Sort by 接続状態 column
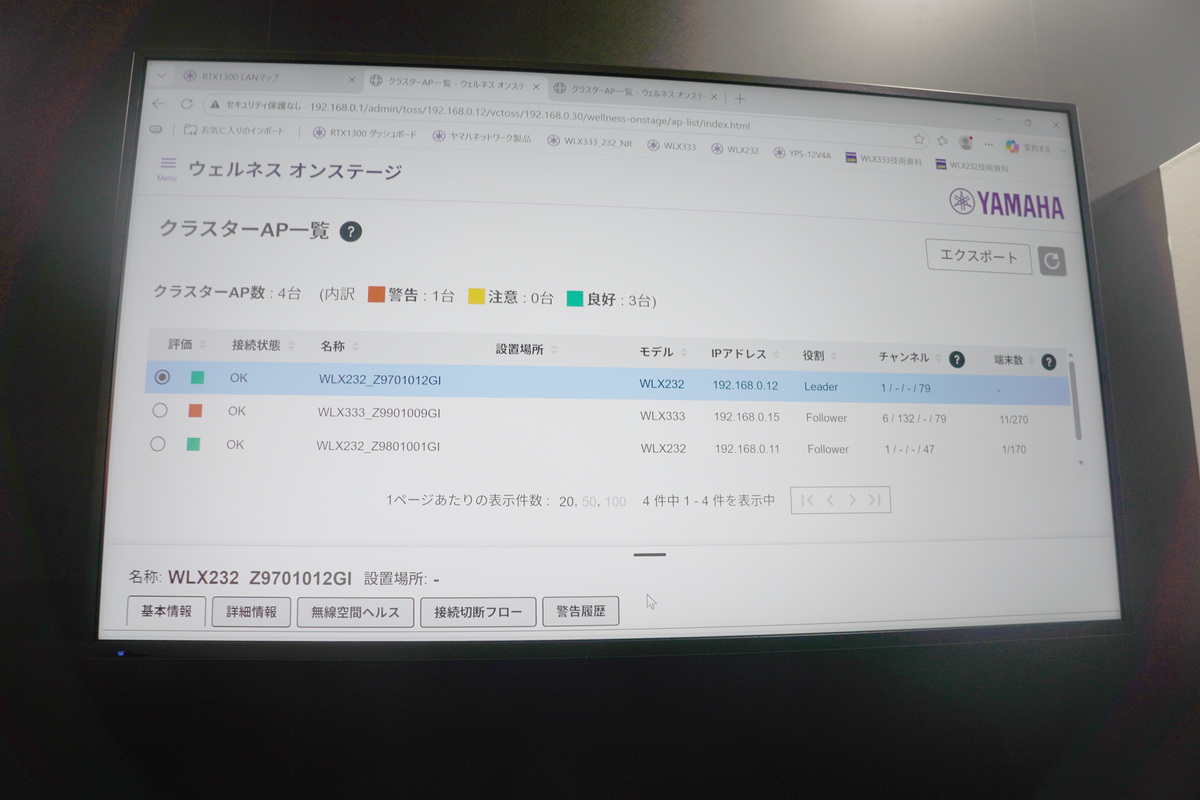This screenshot has height=800, width=1200. pos(263,345)
